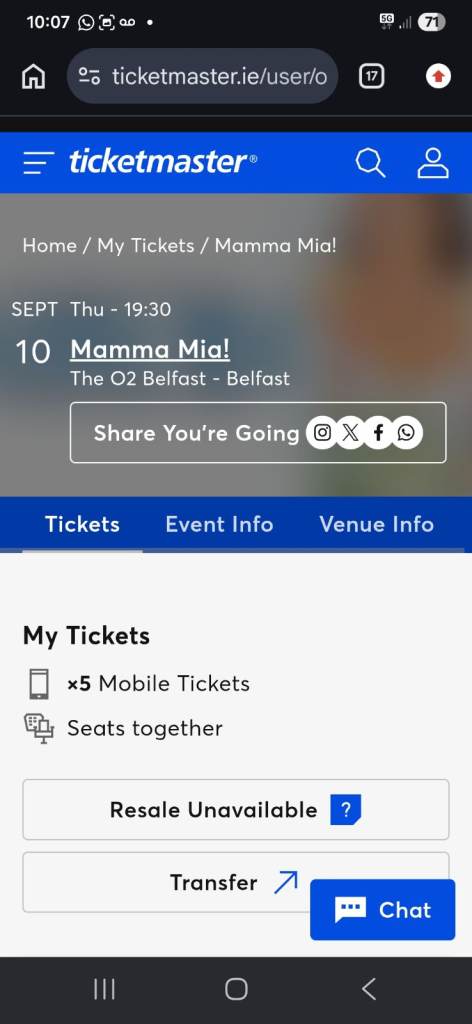The height and width of the screenshot is (1024, 472).
Task: Tap the browser home icon
Action: coord(34,76)
